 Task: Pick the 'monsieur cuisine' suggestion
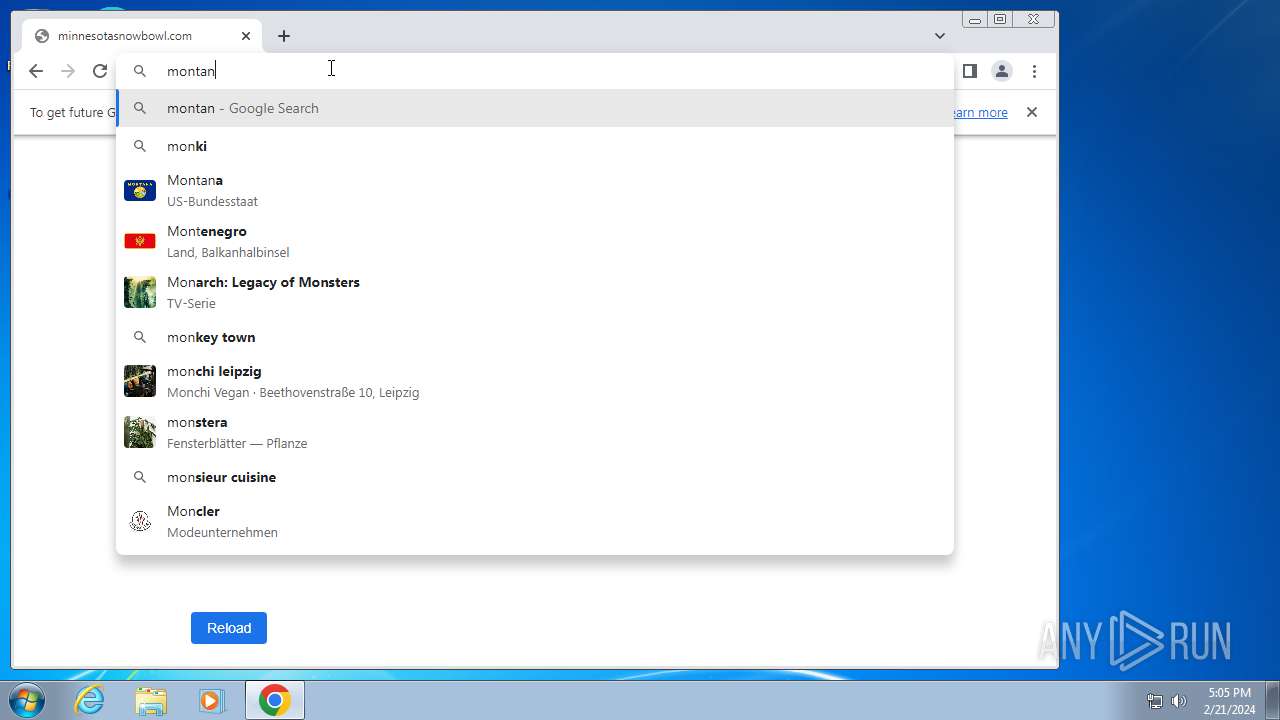[x=535, y=477]
